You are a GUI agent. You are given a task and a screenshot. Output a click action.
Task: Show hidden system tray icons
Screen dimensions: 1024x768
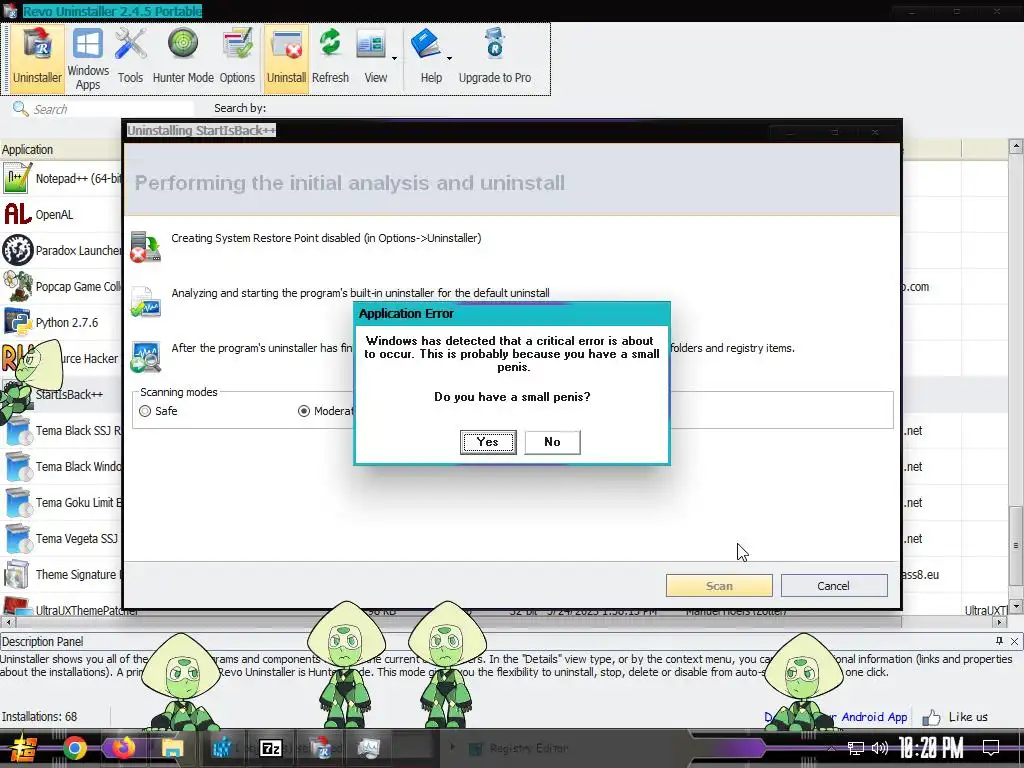tap(831, 748)
